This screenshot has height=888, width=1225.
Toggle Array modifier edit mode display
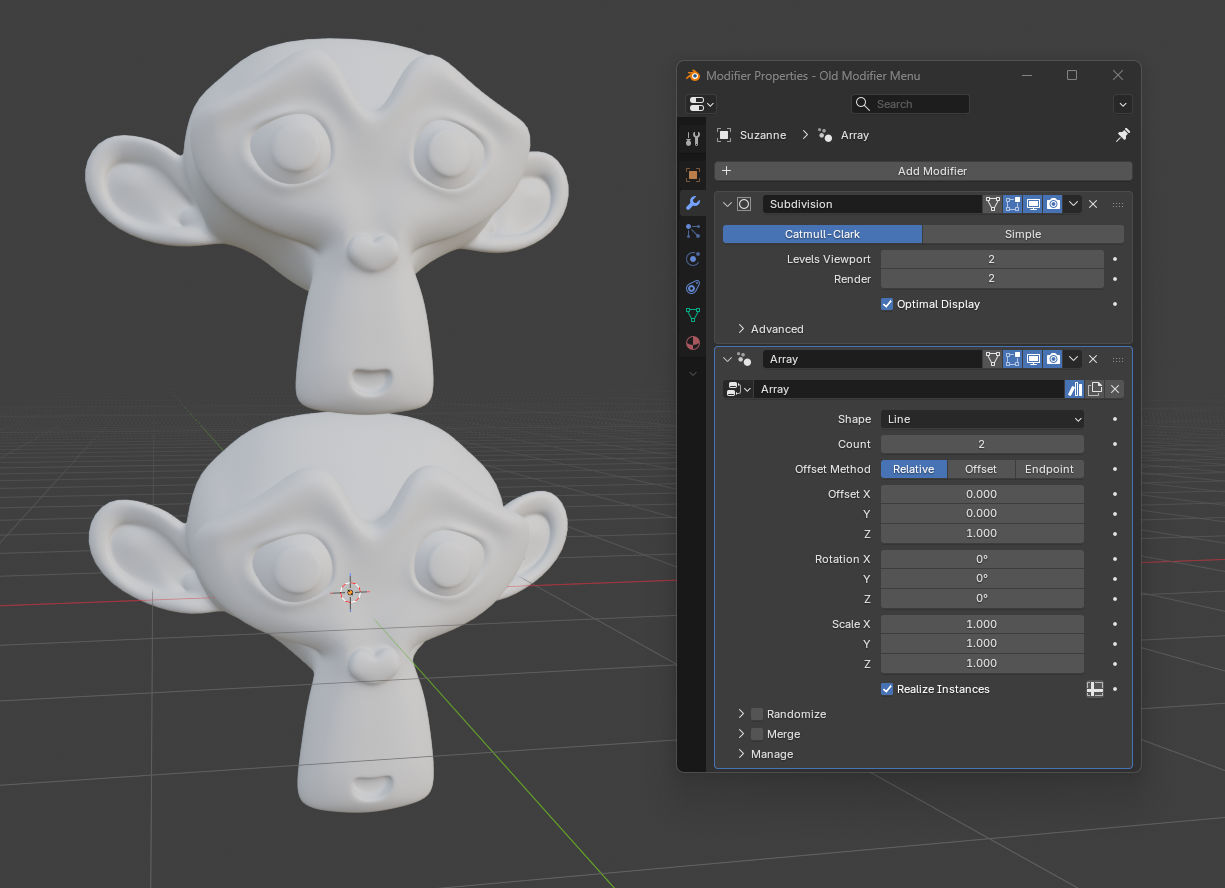click(1013, 359)
